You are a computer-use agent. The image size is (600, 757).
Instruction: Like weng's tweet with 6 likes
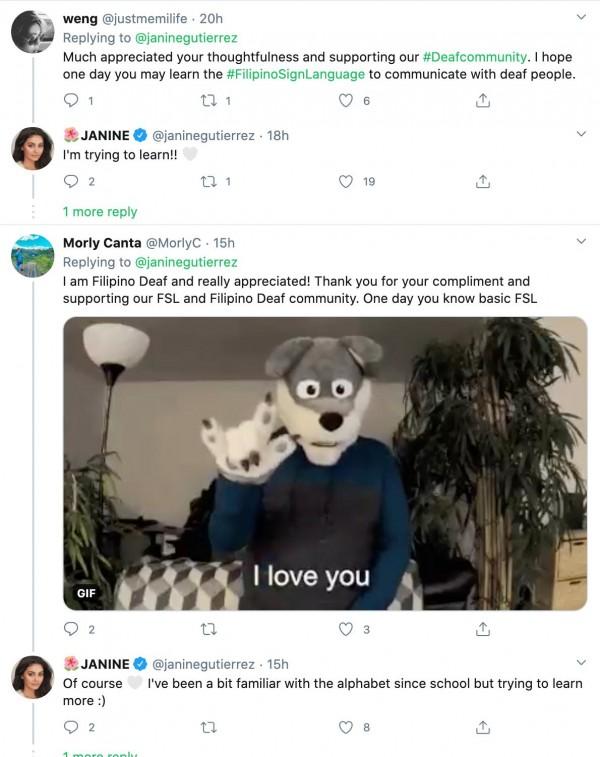[x=346, y=100]
